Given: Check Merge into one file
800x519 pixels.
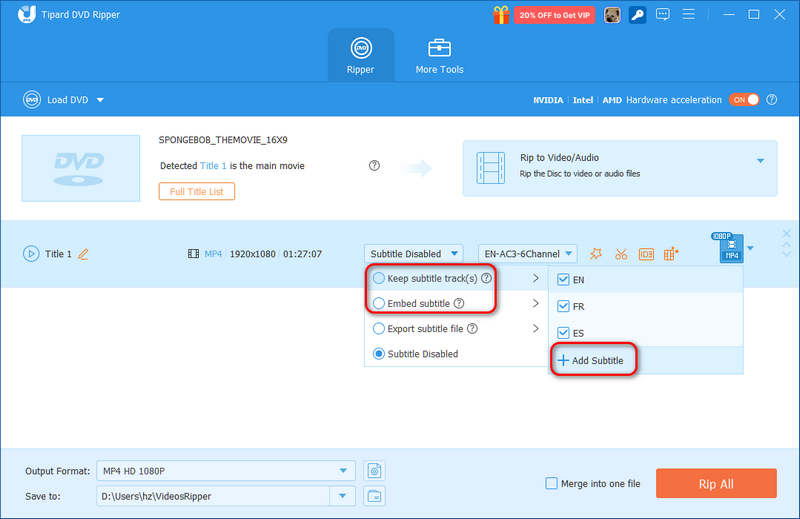Looking at the screenshot, I should click(x=552, y=483).
